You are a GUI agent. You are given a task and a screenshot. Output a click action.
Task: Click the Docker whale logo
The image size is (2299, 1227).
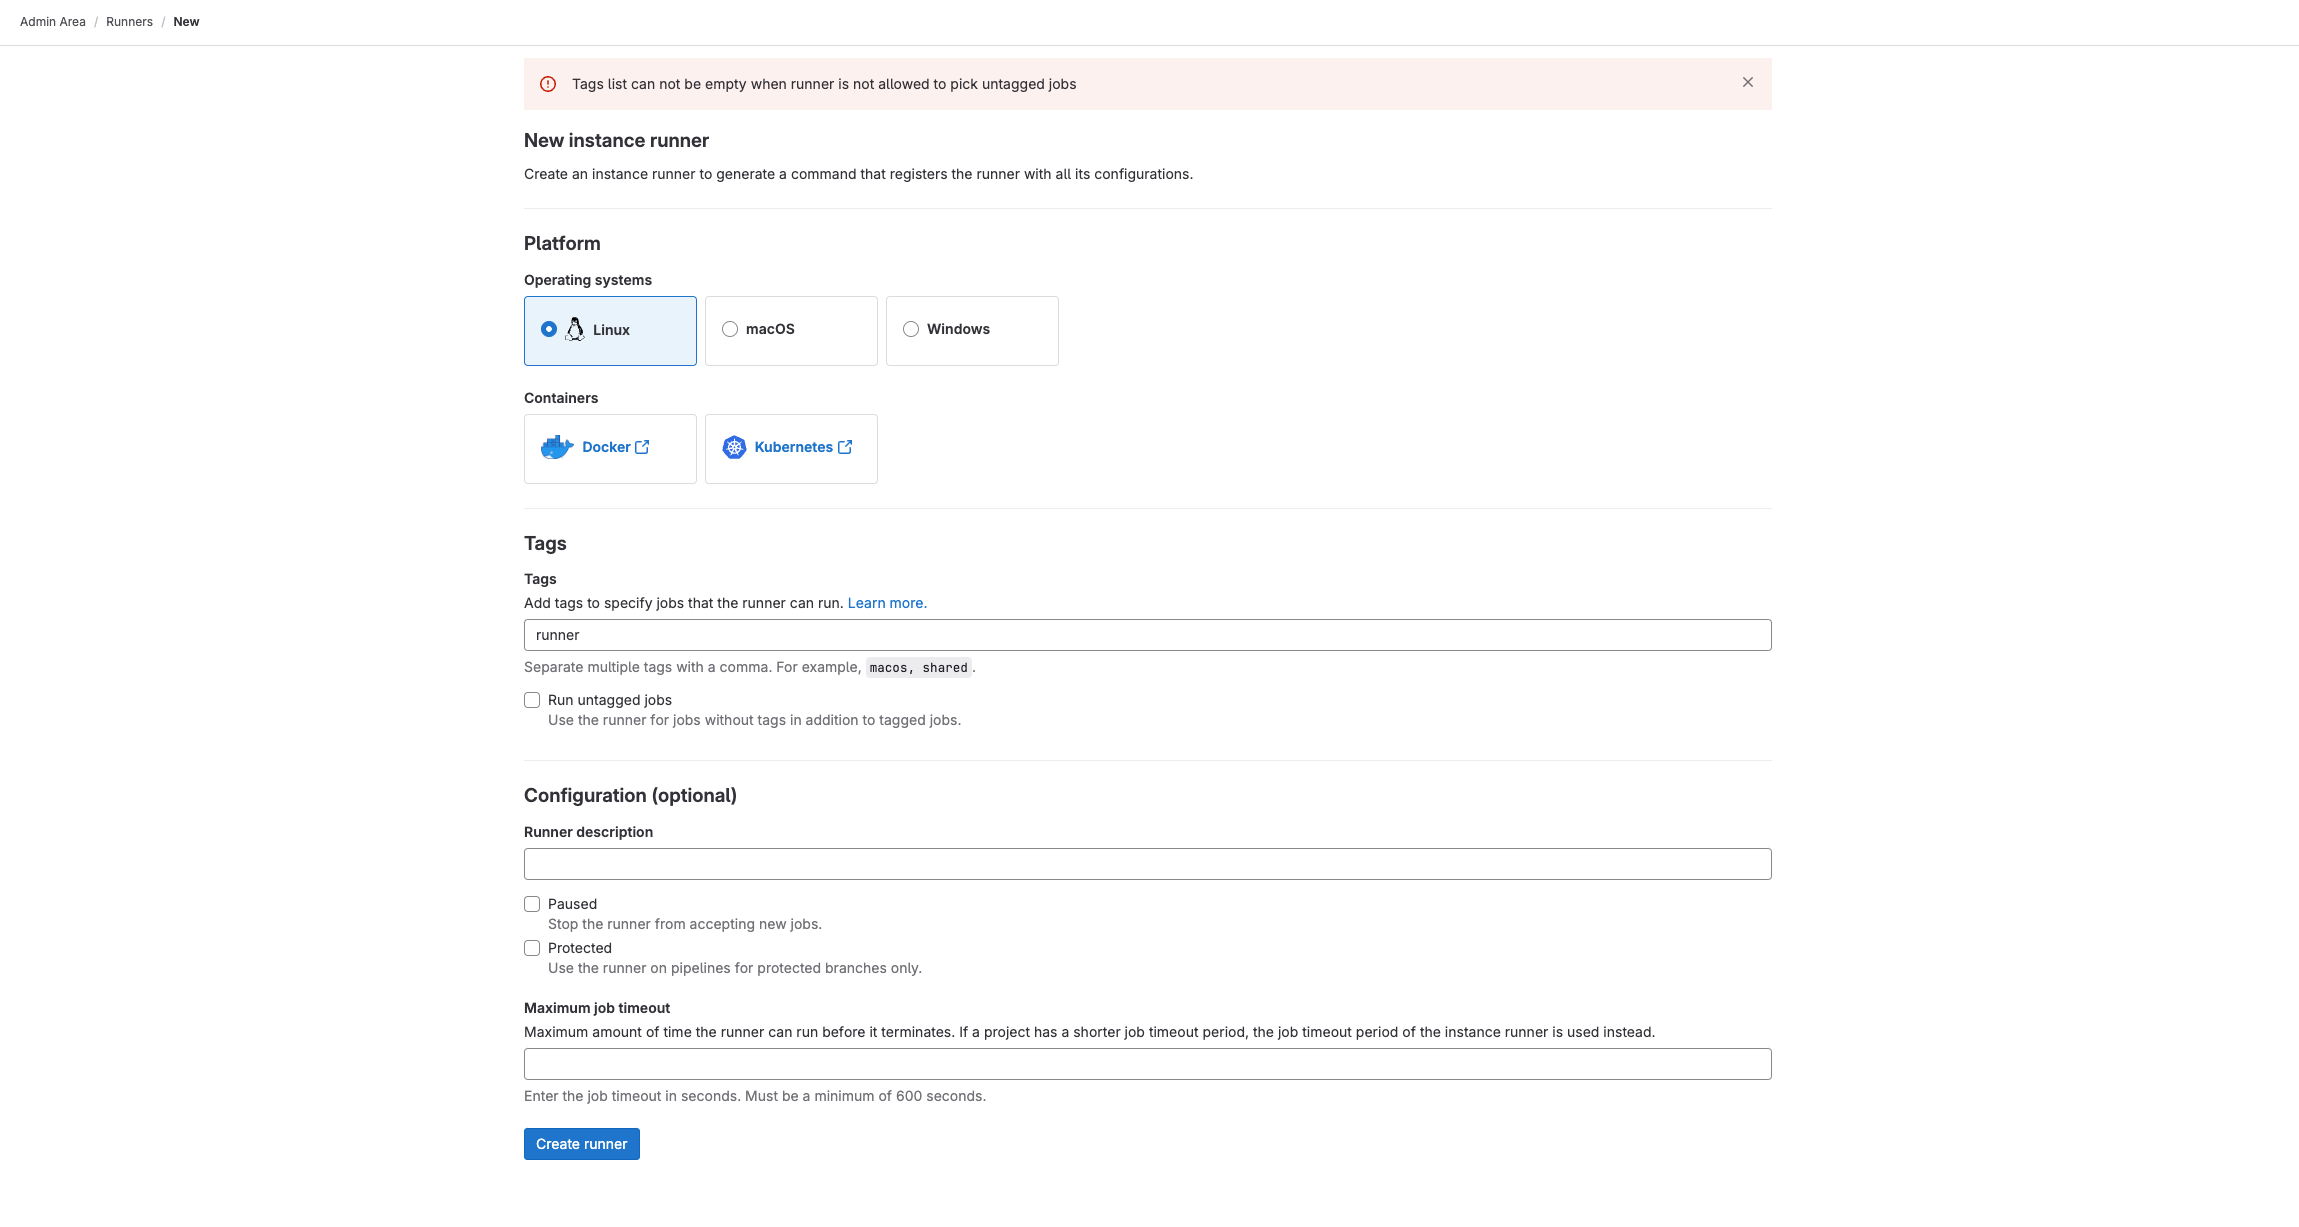[557, 447]
